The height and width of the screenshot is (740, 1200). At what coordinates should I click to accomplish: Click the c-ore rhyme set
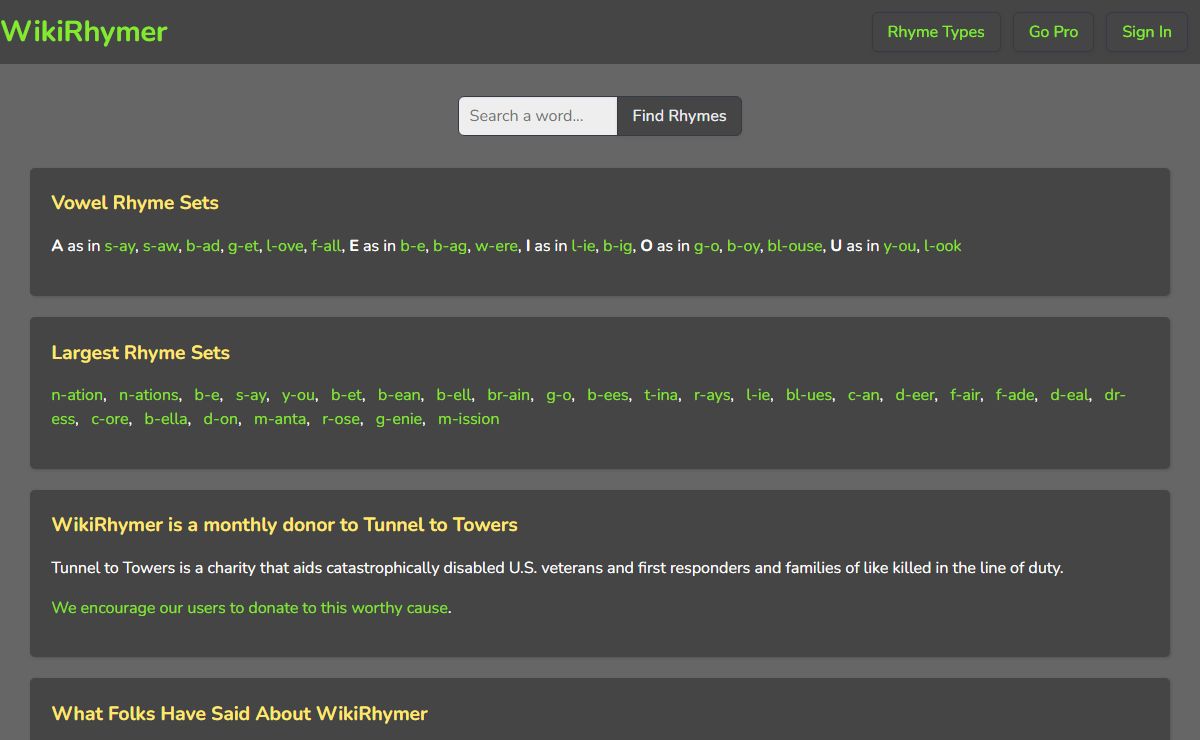click(x=110, y=419)
